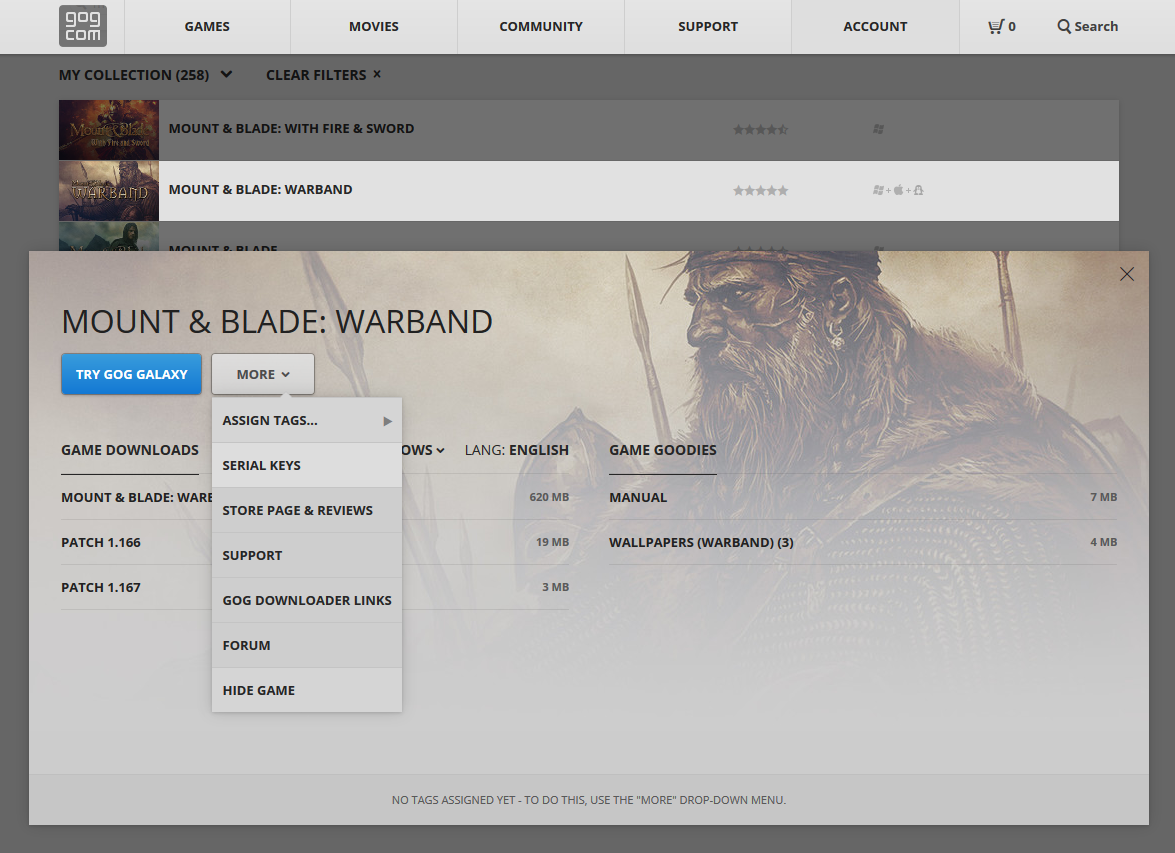Select Assign Tags from the menu
The image size is (1175, 853).
pyautogui.click(x=306, y=421)
